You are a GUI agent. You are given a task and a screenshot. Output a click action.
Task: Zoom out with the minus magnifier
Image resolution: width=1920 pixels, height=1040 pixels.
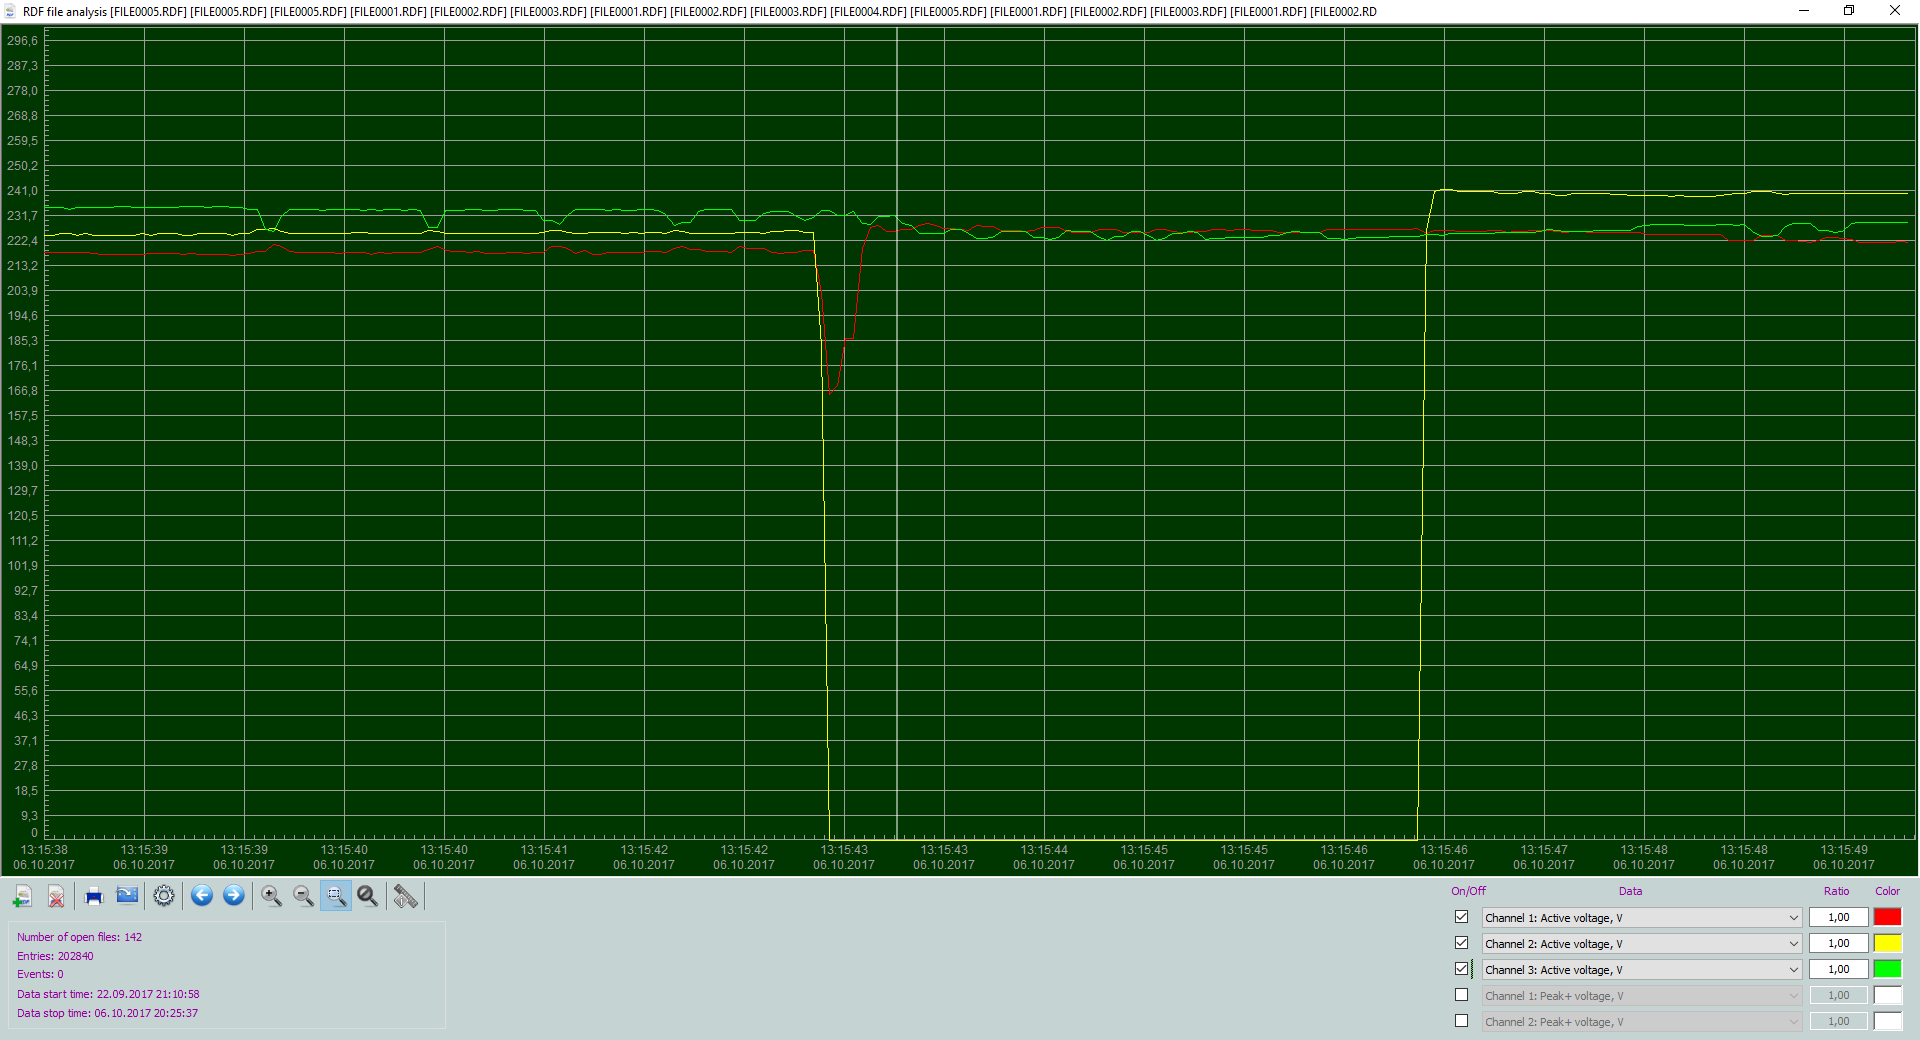point(304,896)
